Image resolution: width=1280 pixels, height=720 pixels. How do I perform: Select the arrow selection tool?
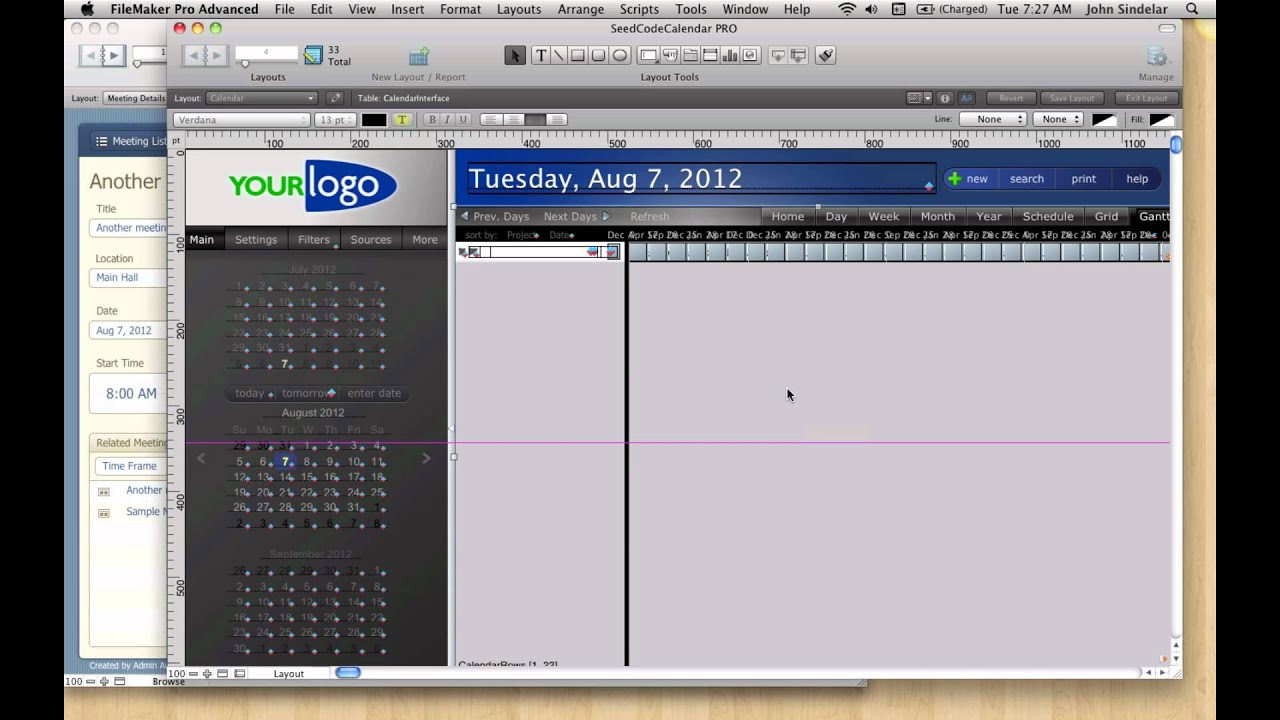pos(515,56)
